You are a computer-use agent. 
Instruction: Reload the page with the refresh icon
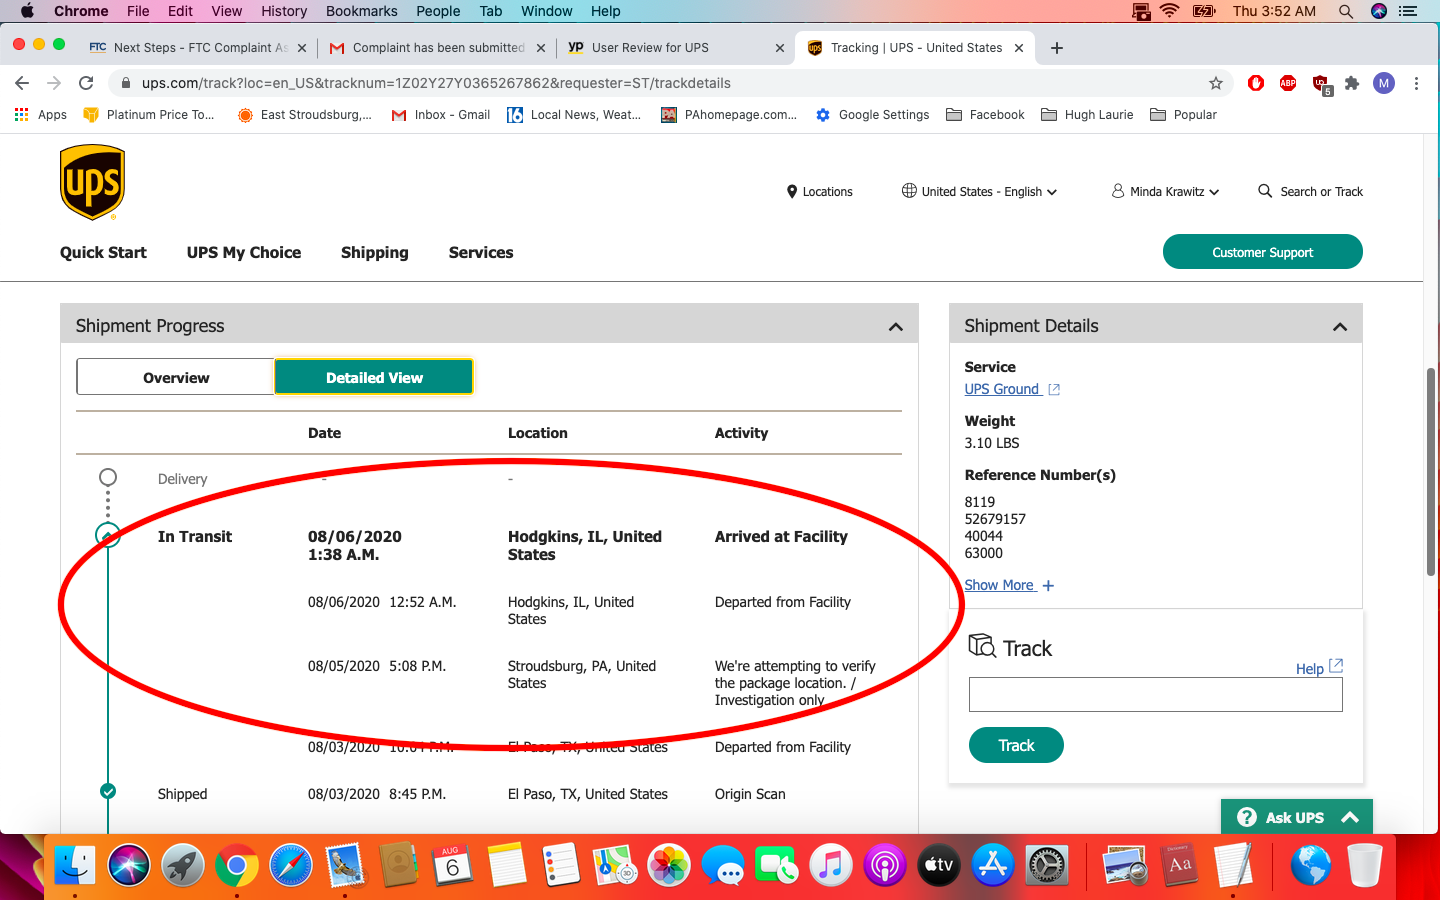(86, 83)
